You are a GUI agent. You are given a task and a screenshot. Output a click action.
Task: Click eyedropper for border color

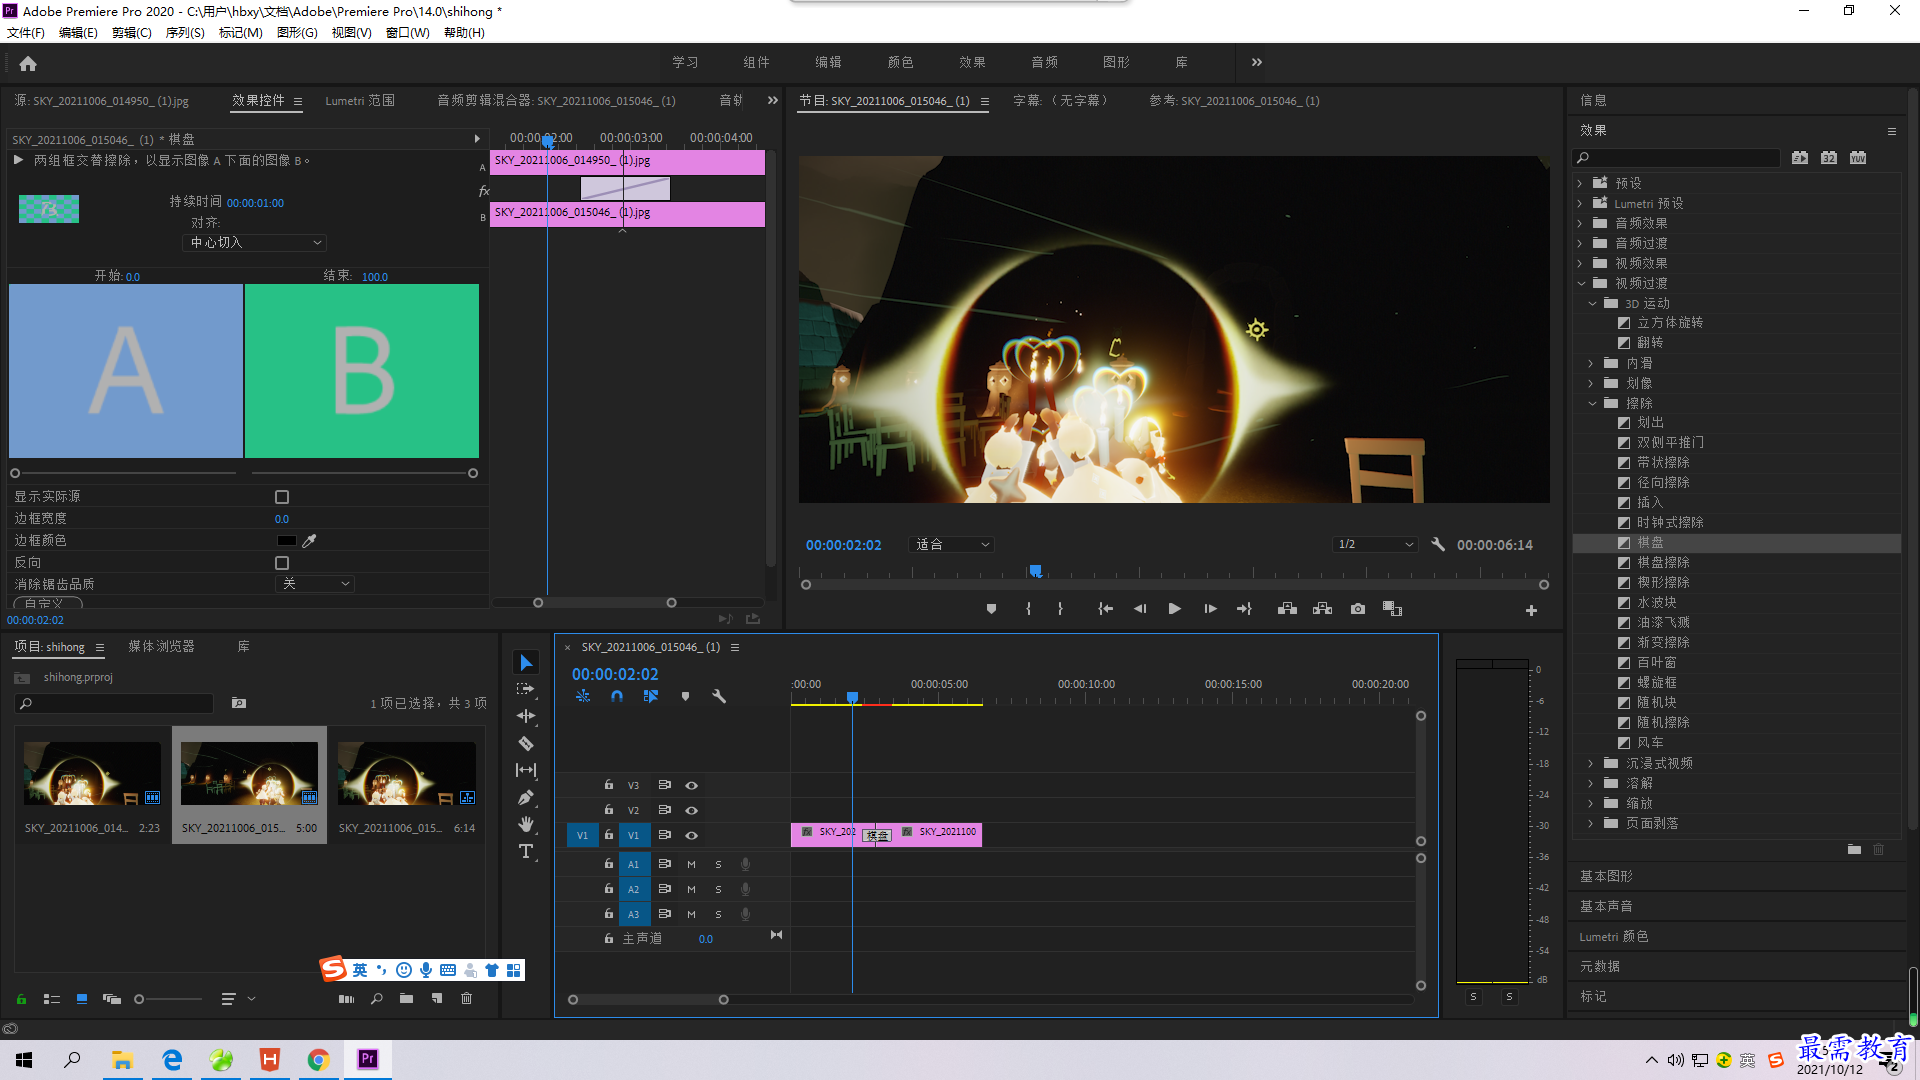pos(310,541)
